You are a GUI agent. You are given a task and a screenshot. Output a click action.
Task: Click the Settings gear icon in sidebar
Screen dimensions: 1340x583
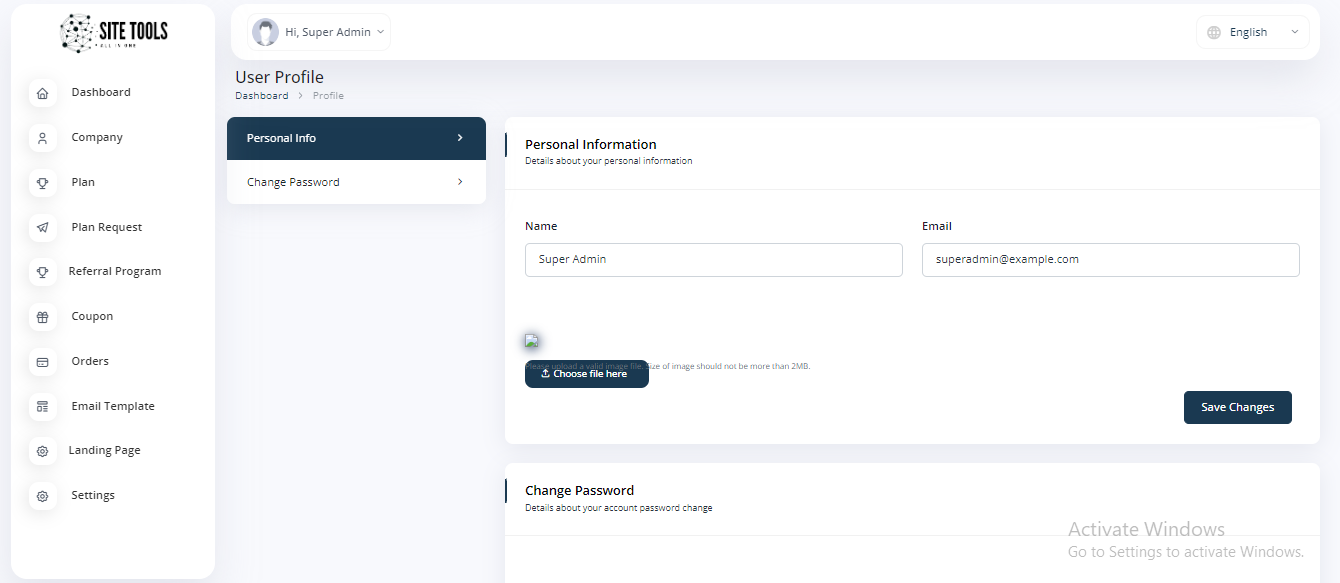coord(42,496)
